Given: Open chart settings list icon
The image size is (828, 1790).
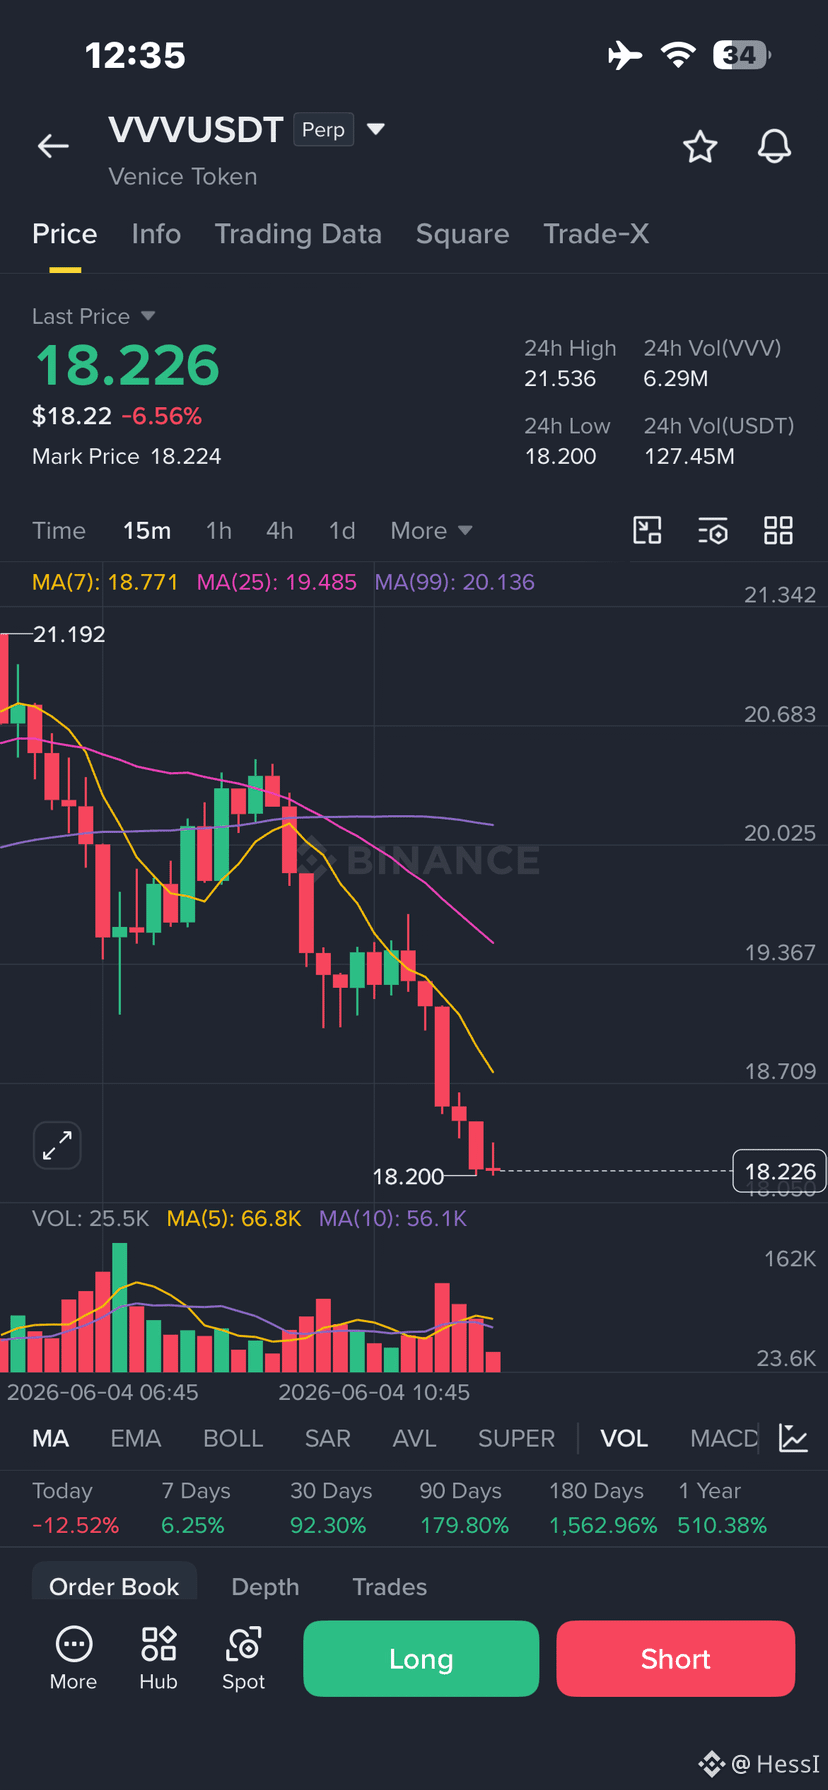Looking at the screenshot, I should pyautogui.click(x=713, y=530).
